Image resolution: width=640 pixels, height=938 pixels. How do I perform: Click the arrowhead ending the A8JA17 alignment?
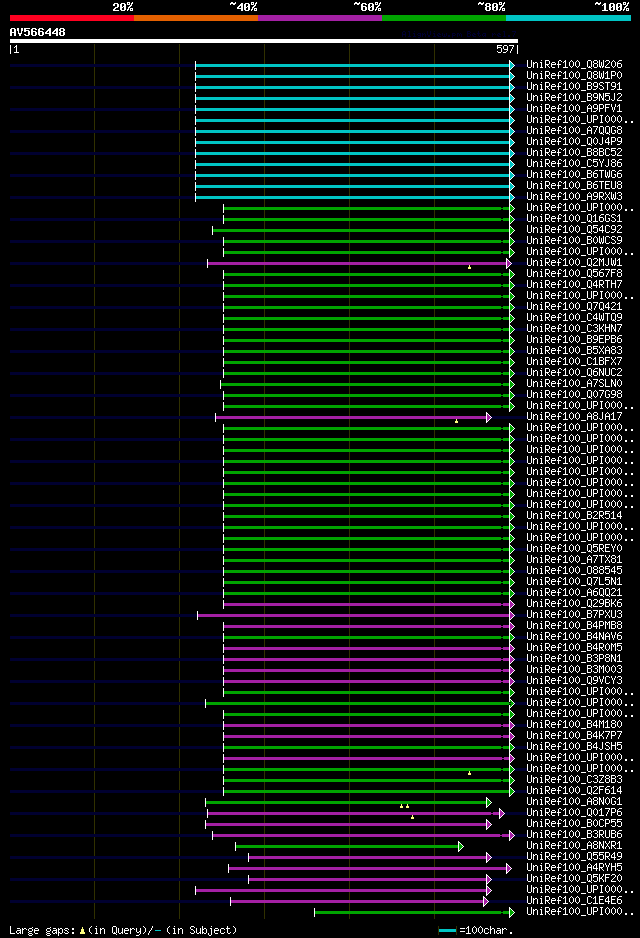click(x=489, y=418)
